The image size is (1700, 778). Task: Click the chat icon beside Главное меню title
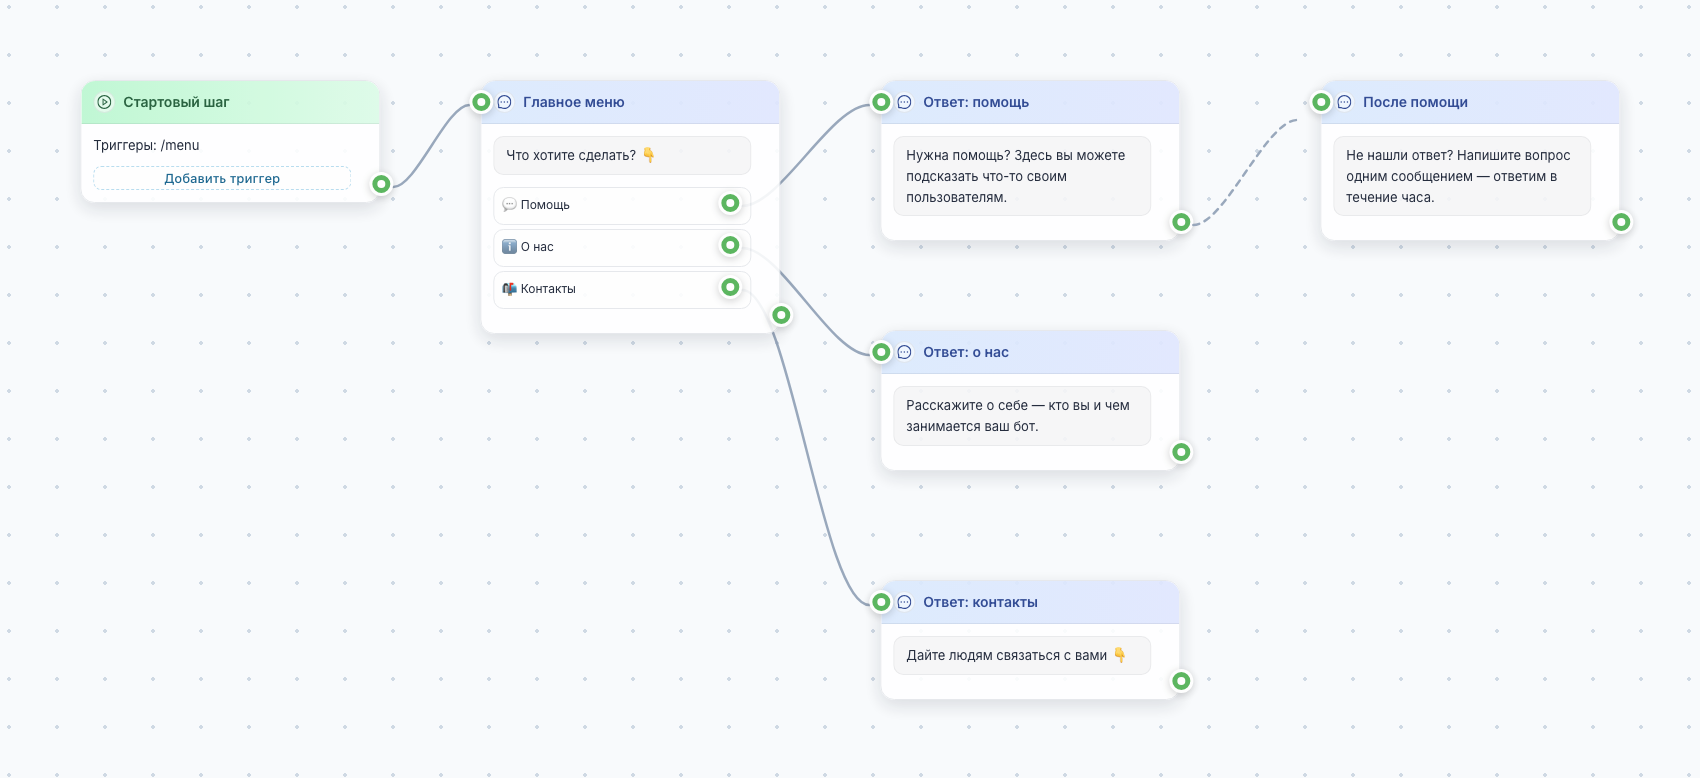[x=505, y=102]
